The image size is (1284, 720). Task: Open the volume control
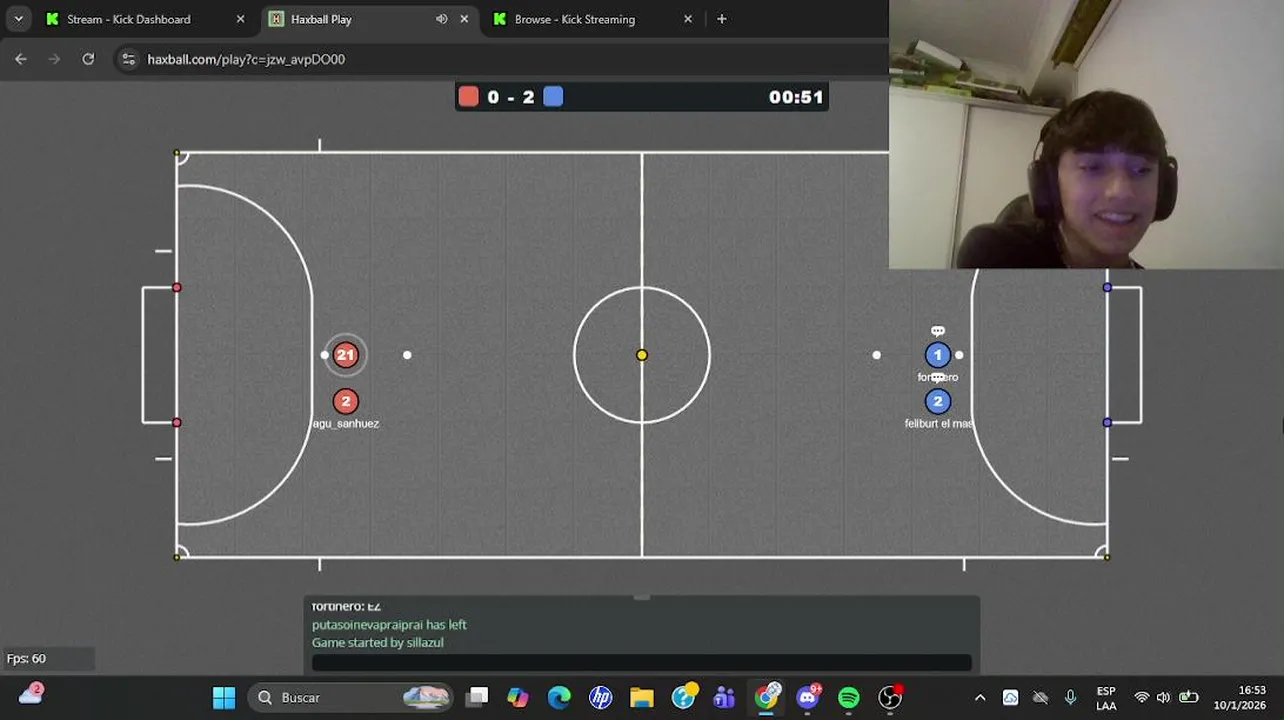click(x=1163, y=697)
